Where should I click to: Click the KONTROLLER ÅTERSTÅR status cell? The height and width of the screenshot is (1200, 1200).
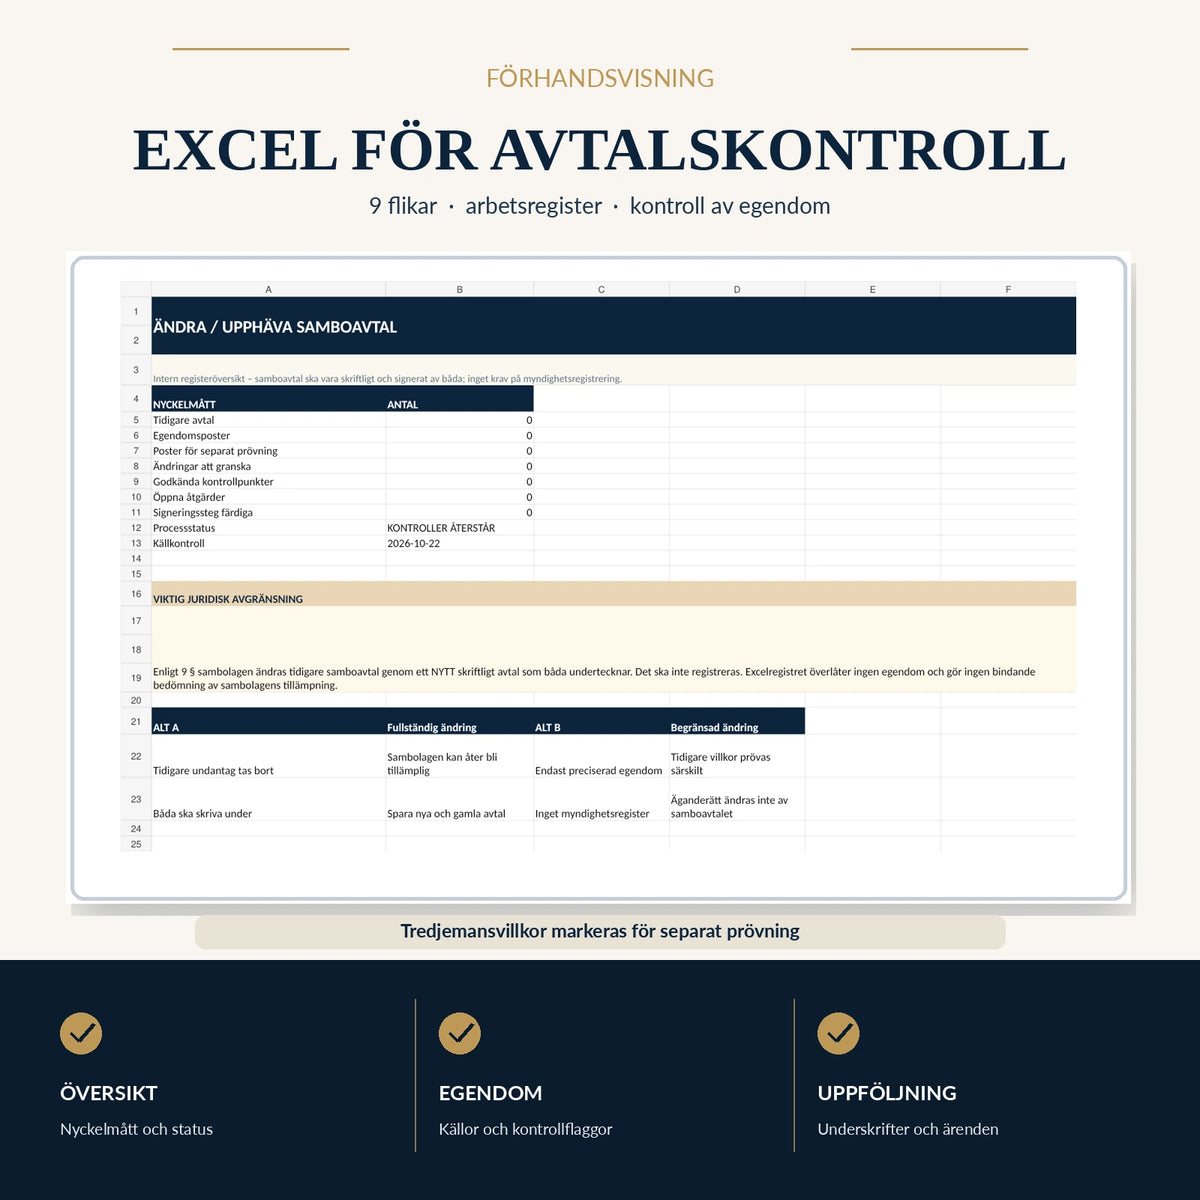(x=460, y=528)
